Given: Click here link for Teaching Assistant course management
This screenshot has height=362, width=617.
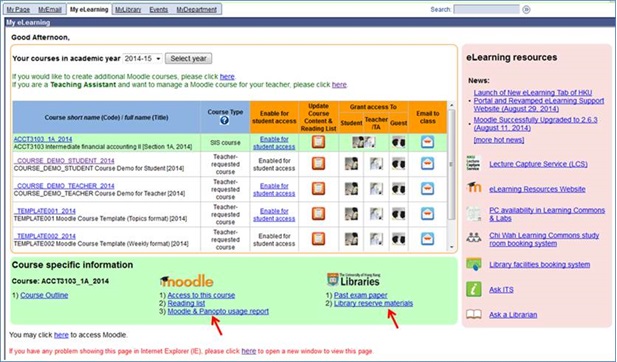Looking at the screenshot, I should coord(339,85).
